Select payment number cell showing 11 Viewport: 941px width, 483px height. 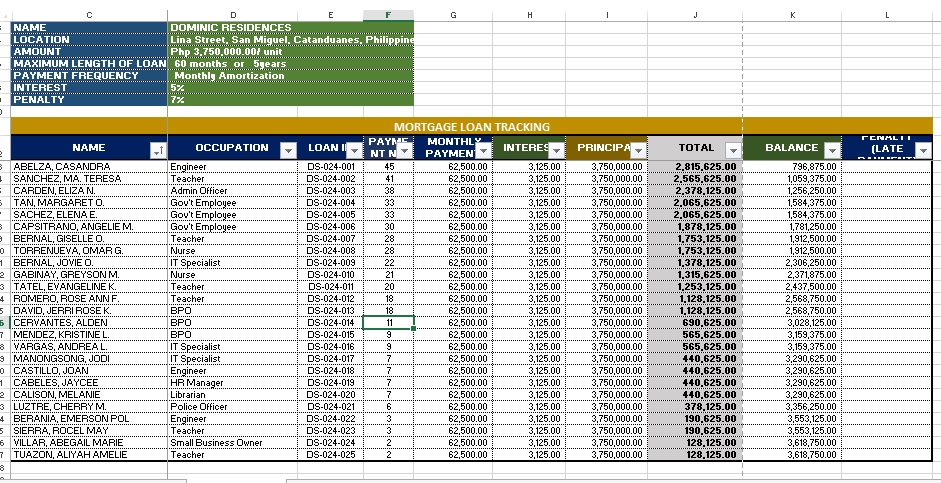click(x=388, y=323)
